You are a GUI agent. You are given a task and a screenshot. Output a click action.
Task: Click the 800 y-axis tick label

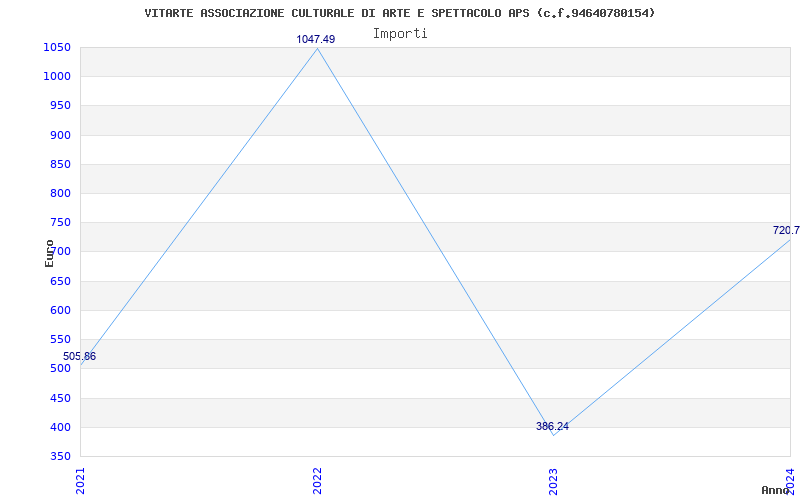pos(60,193)
